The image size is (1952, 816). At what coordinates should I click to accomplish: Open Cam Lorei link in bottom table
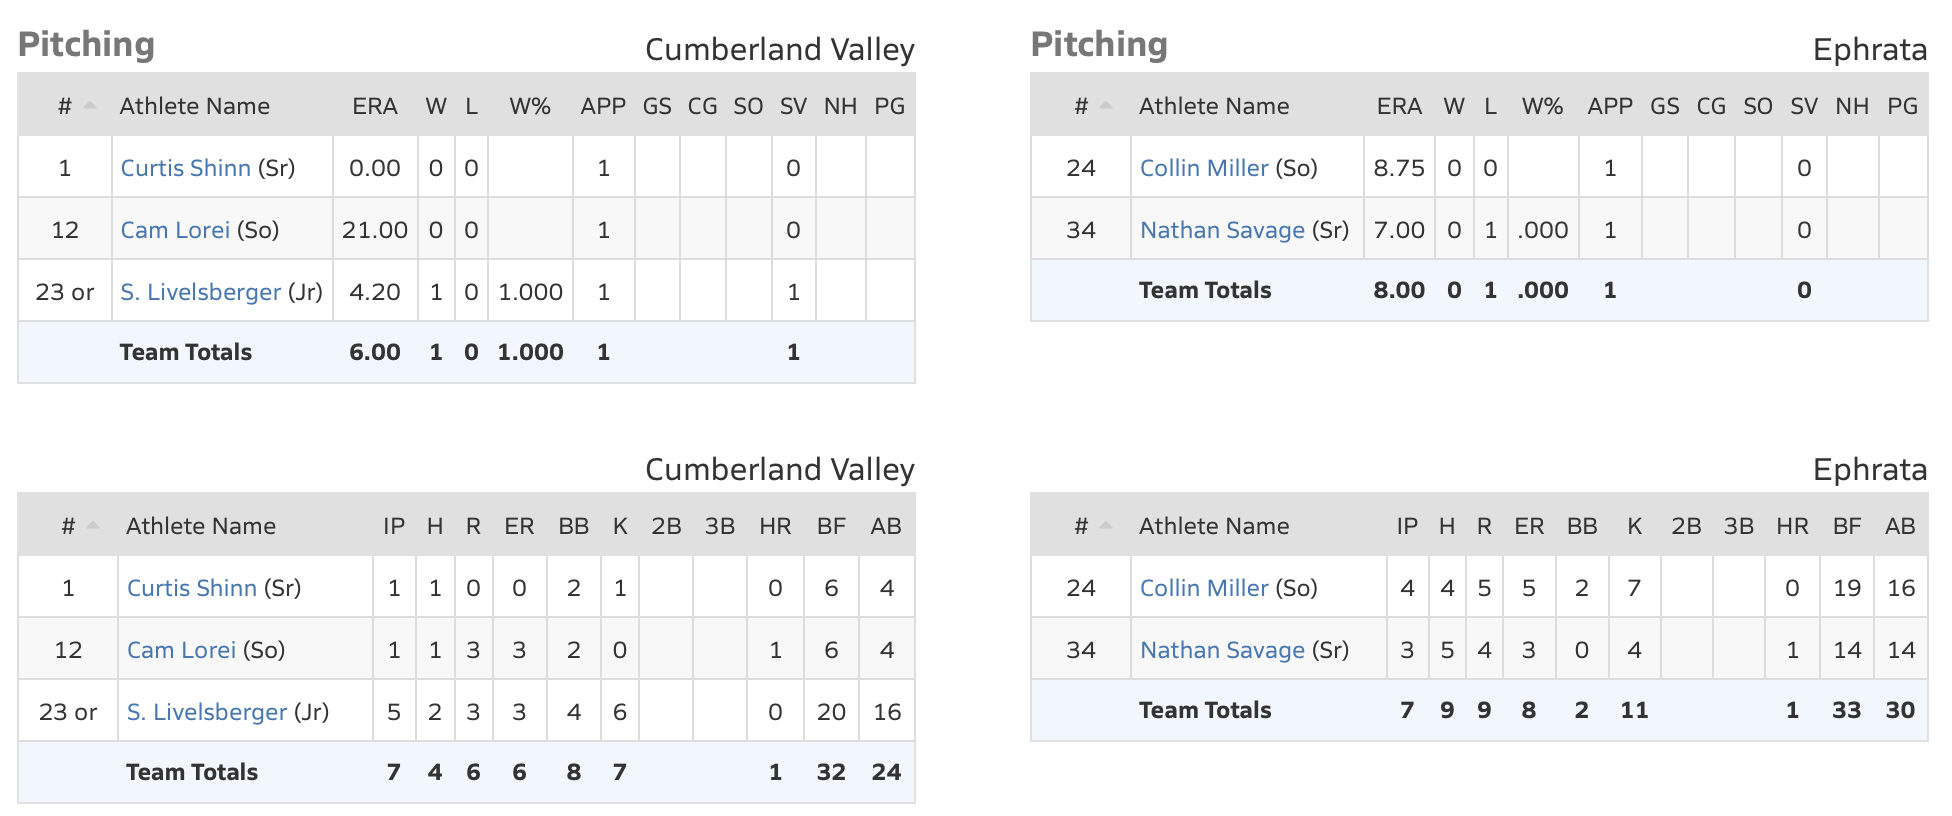click(181, 650)
